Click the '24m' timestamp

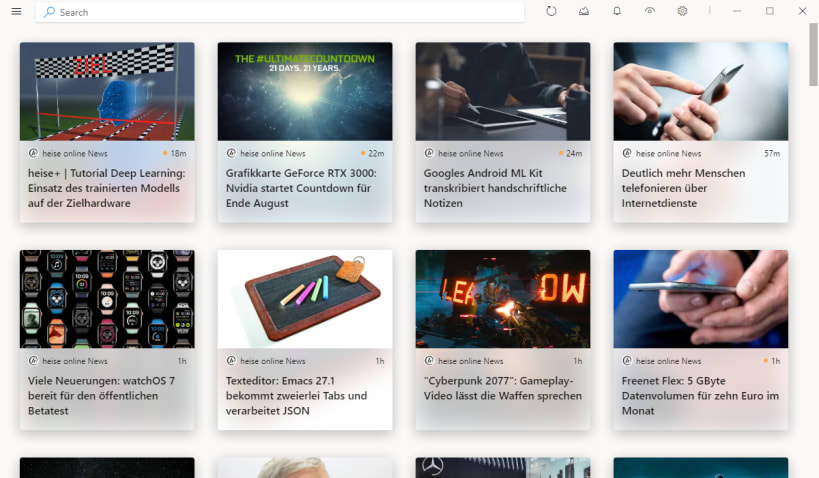point(574,154)
